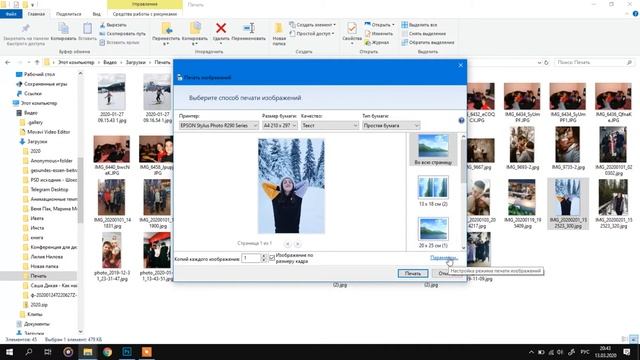640x360 pixels.
Task: Click the blue help icon in print dialog
Action: click(461, 120)
